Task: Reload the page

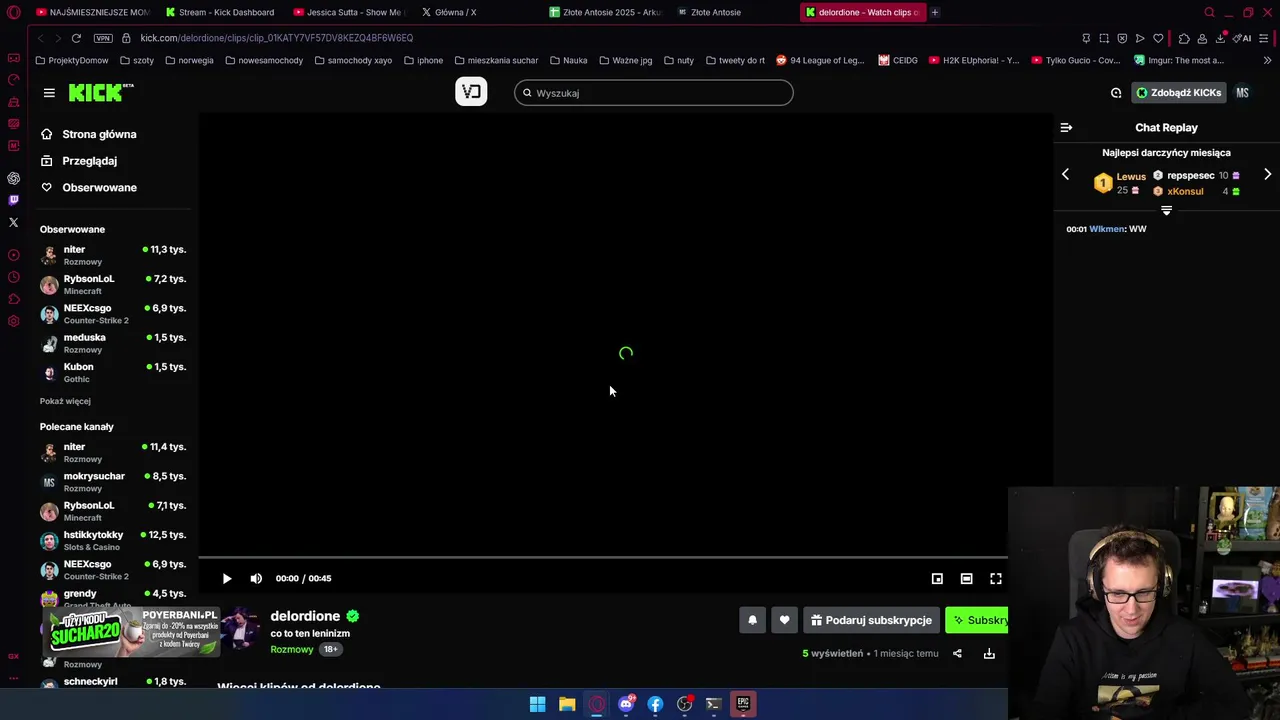Action: (x=76, y=38)
